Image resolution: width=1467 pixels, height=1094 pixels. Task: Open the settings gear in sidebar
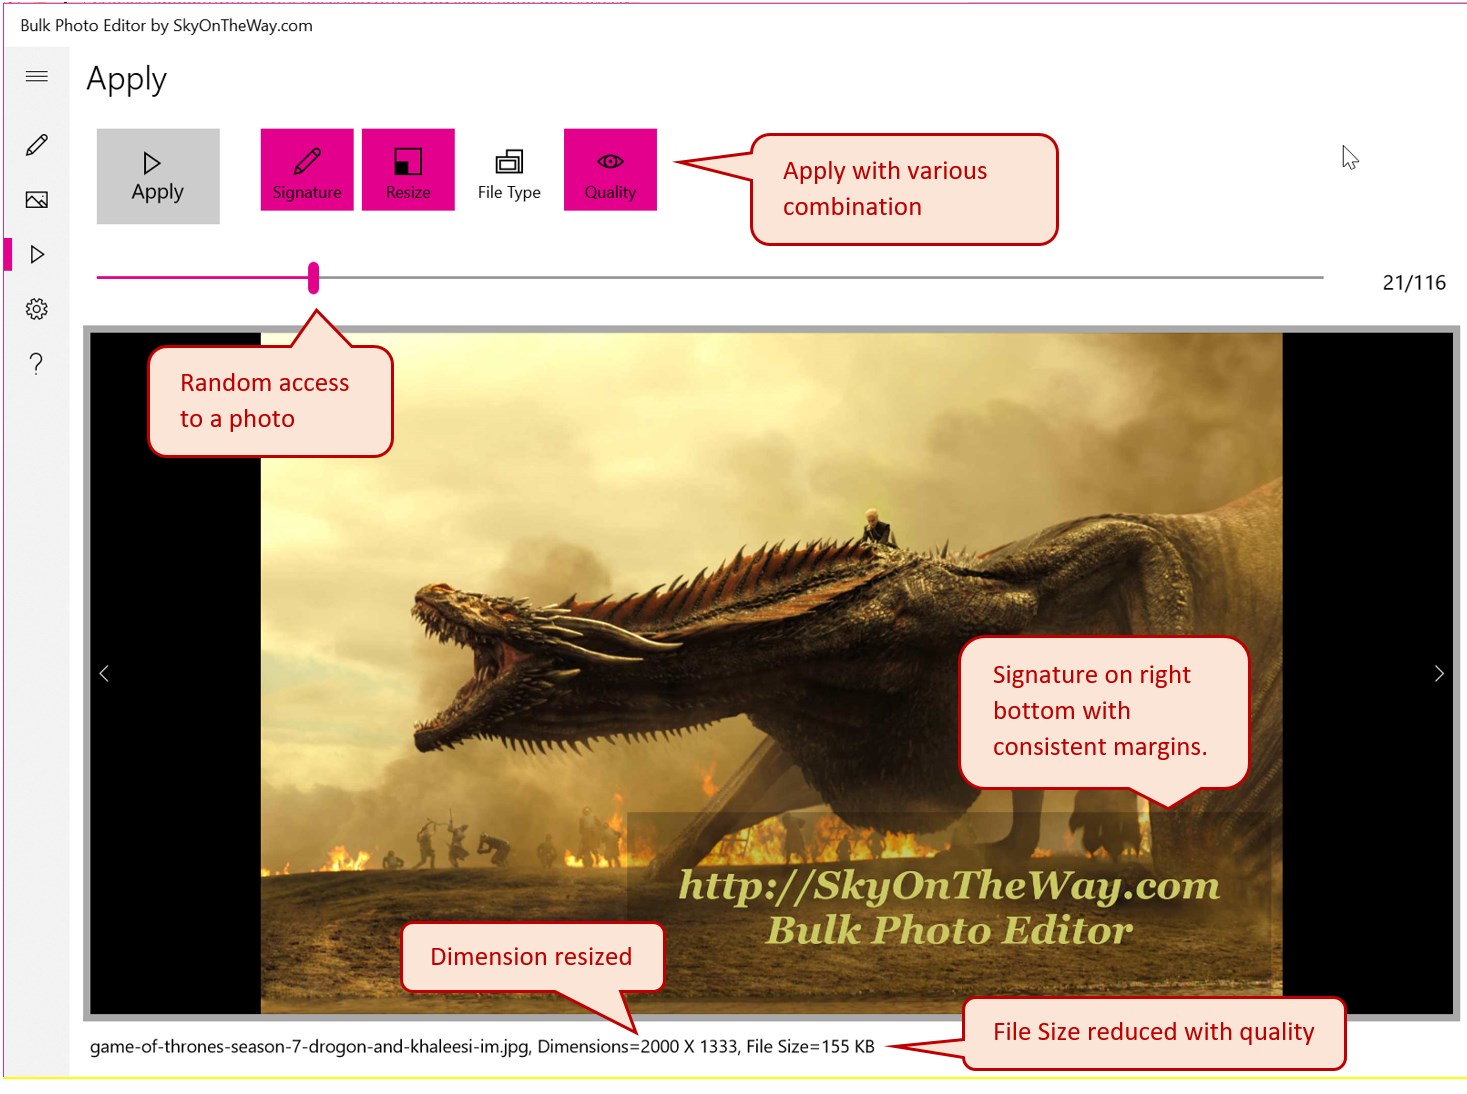coord(37,309)
